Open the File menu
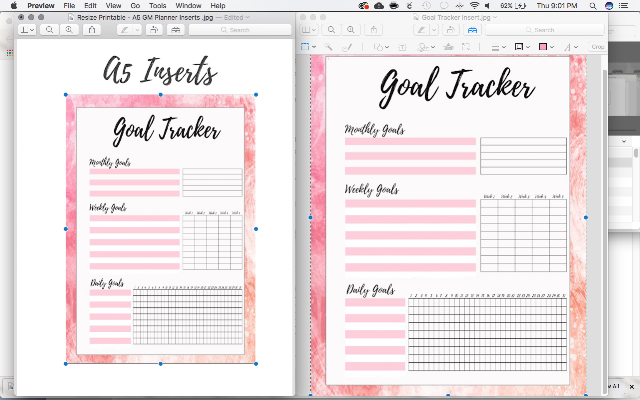 [69, 5]
